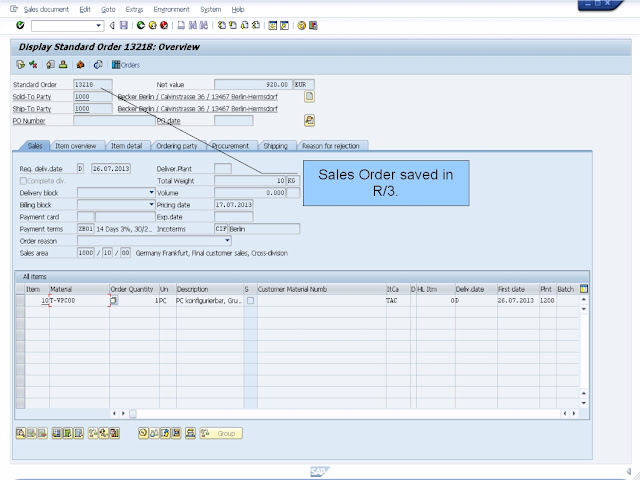Click the Req. deliv.date field 26.07.2013
Screen dimensions: 640x480
point(111,168)
